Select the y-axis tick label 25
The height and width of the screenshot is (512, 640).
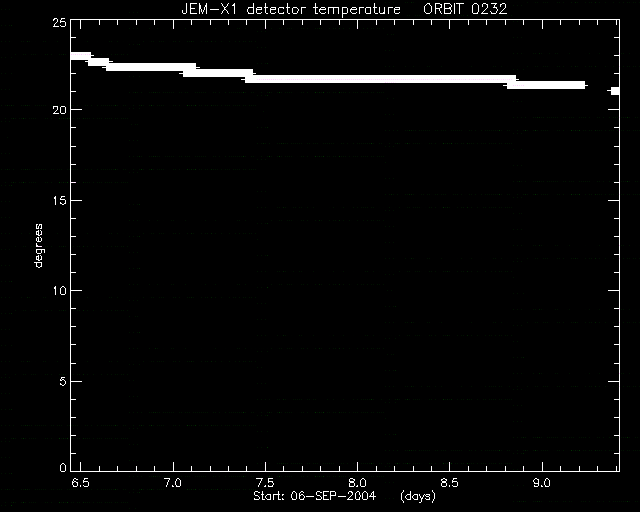59,23
